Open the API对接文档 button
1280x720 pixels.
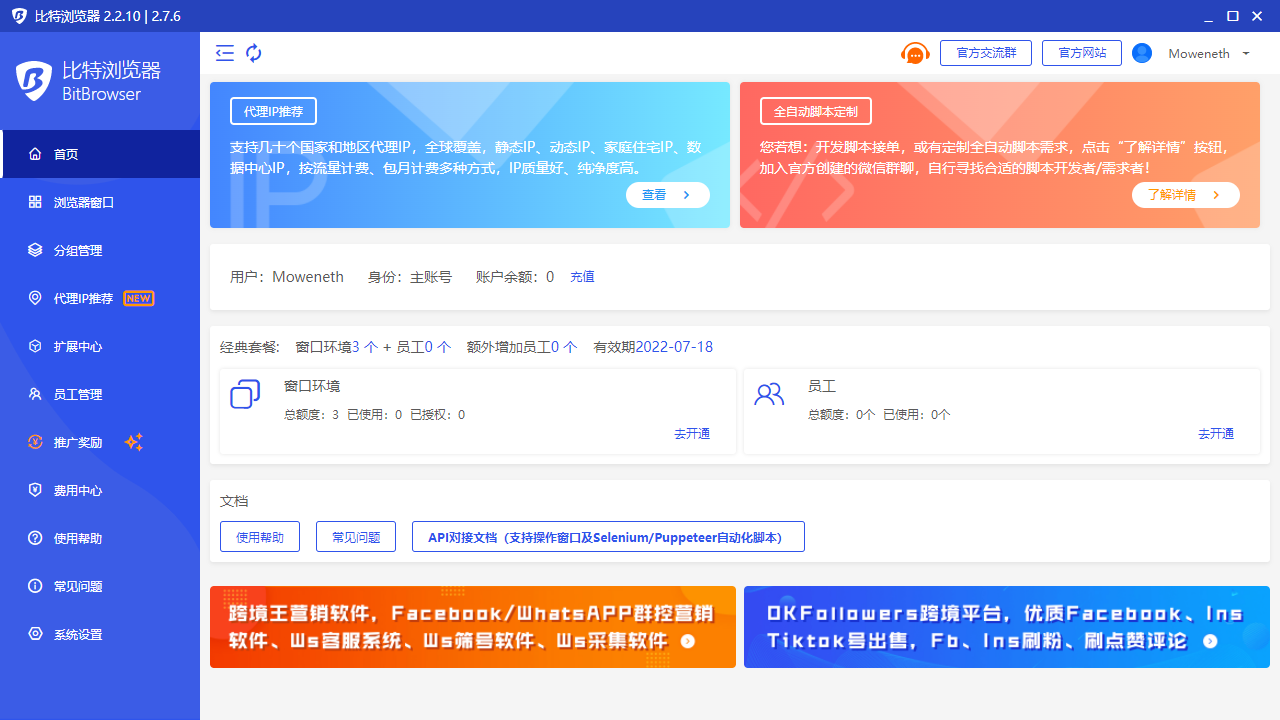[608, 537]
